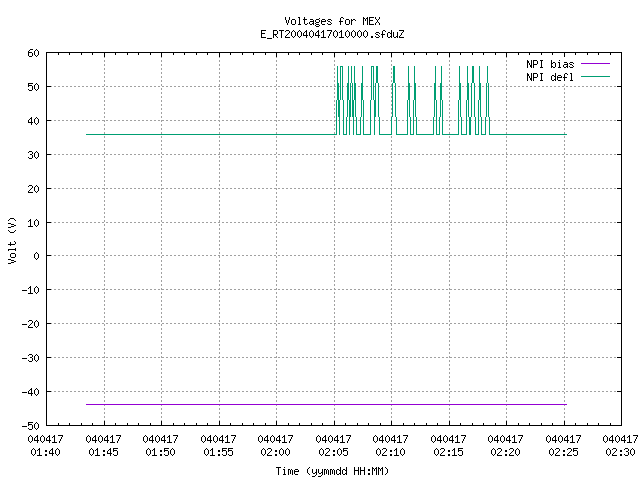Click the y-axis tick value -50
The height and width of the screenshot is (480, 640).
pyautogui.click(x=31, y=426)
